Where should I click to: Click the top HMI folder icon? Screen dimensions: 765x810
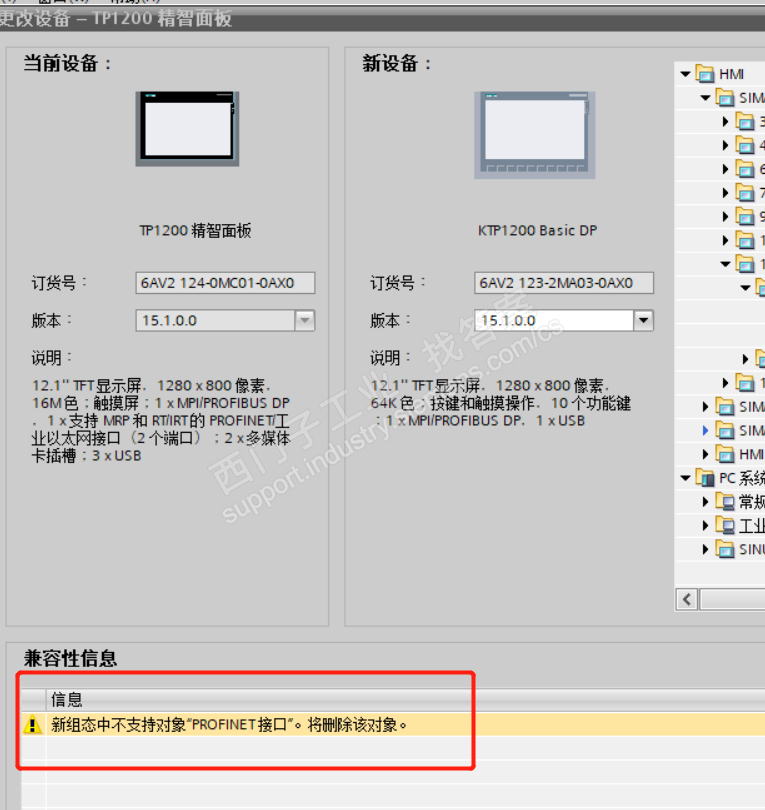(x=705, y=74)
